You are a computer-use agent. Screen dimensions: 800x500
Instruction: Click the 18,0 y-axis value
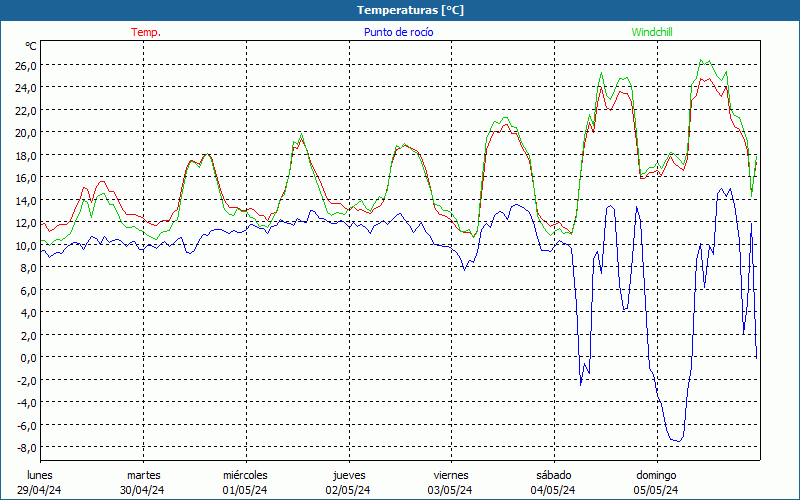(x=27, y=155)
